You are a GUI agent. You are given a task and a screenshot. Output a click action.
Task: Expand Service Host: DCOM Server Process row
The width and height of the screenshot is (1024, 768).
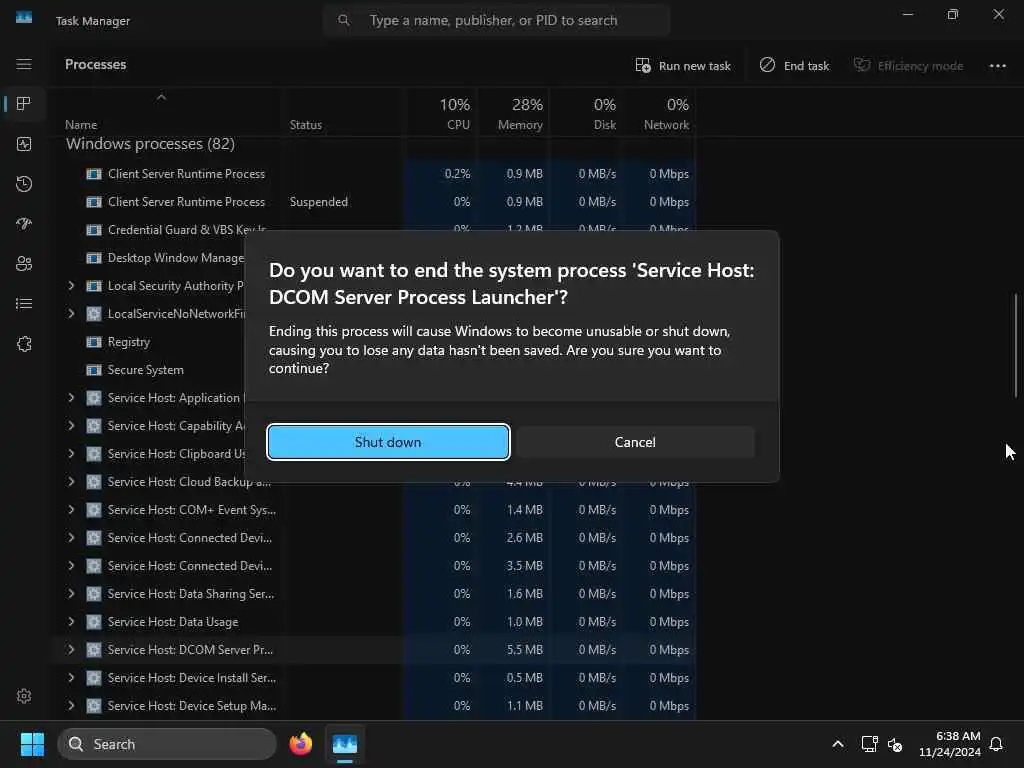pyautogui.click(x=71, y=650)
